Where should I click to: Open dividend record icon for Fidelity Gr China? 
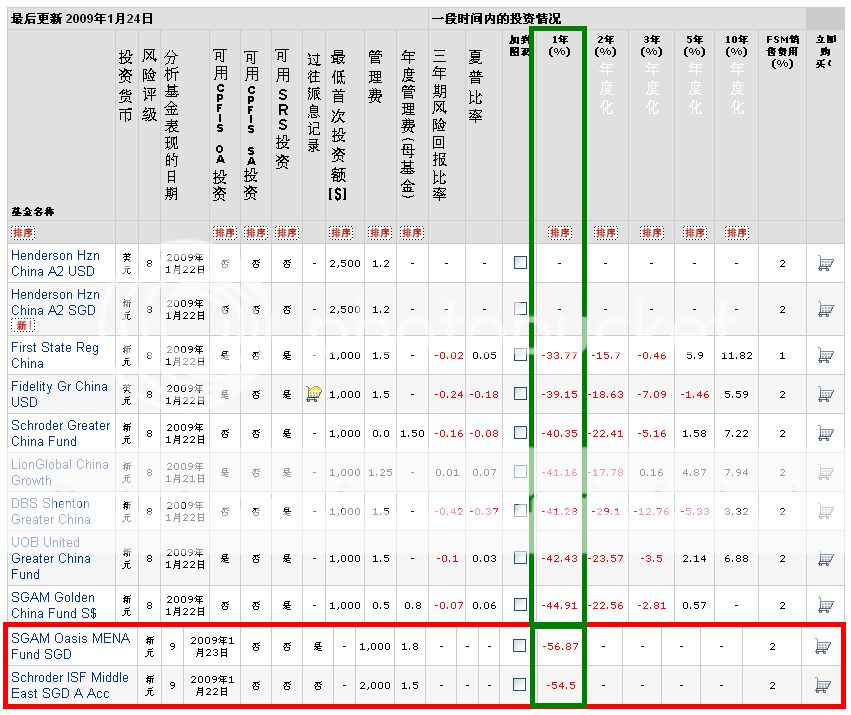(314, 394)
